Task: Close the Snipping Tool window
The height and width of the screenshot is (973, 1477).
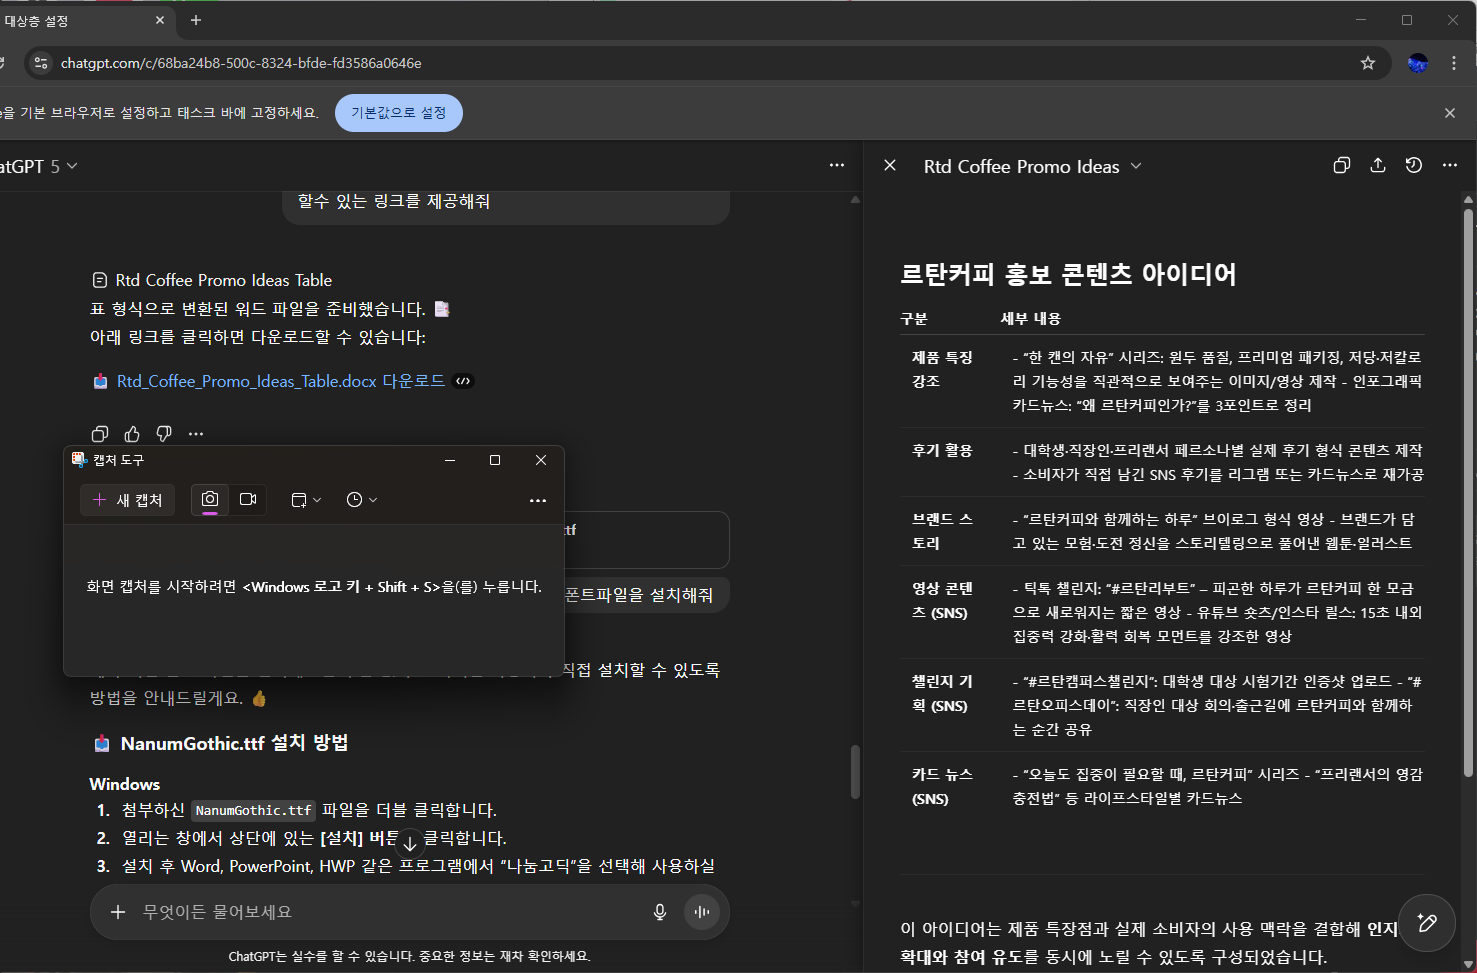Action: pos(541,460)
